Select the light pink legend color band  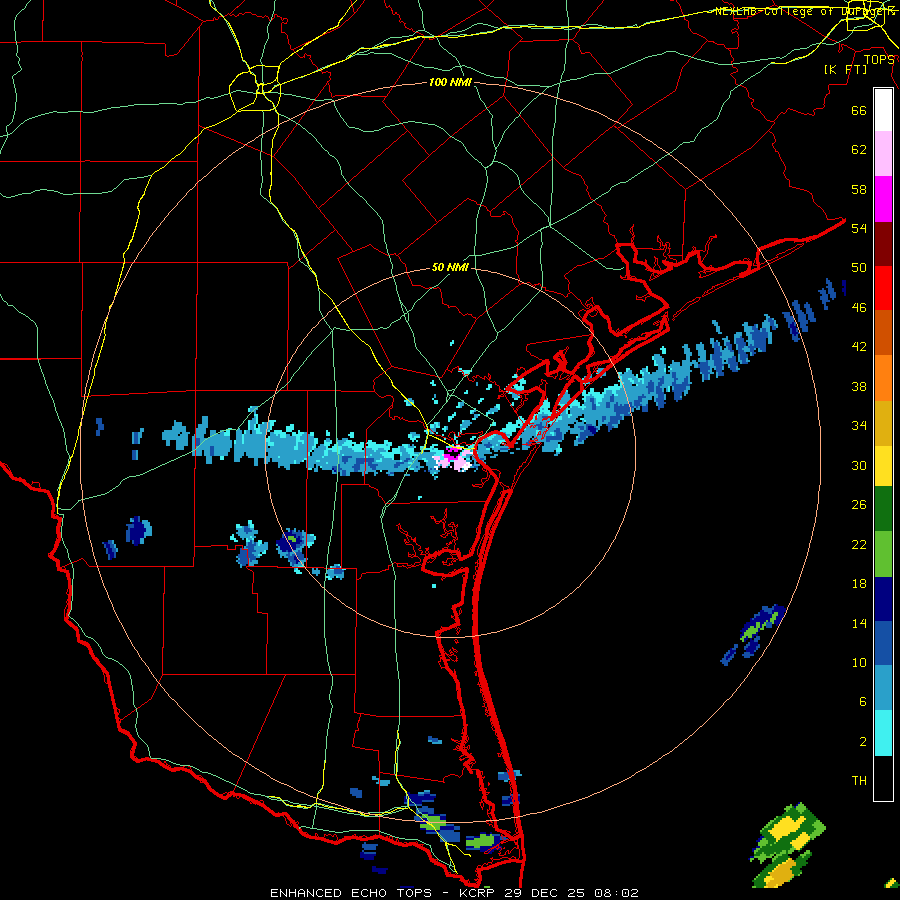point(883,153)
